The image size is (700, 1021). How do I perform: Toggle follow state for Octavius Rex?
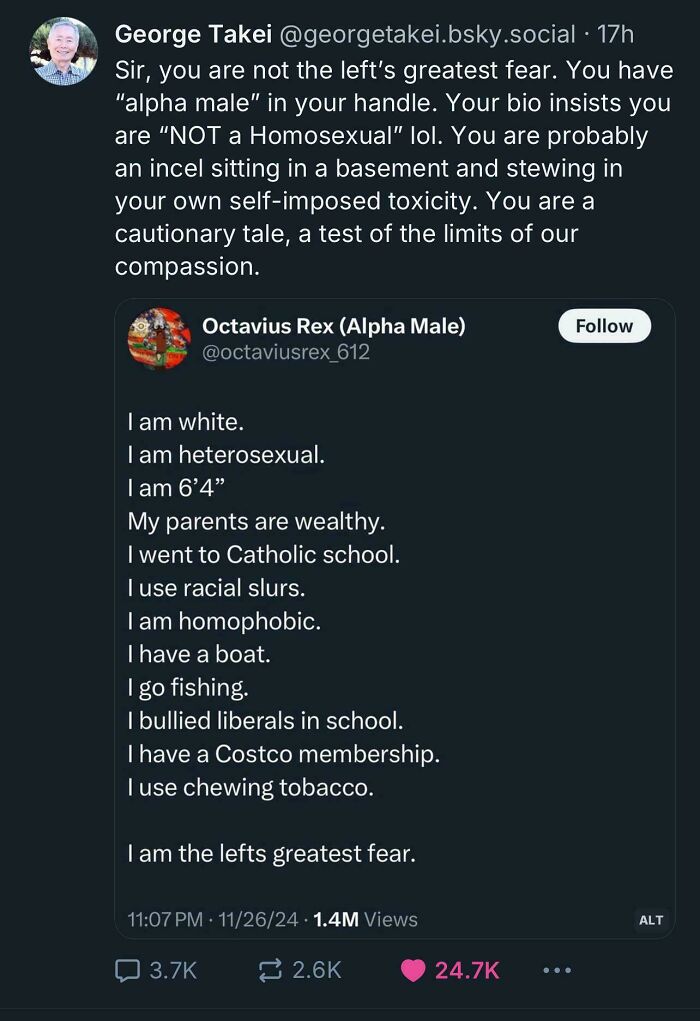(x=604, y=326)
